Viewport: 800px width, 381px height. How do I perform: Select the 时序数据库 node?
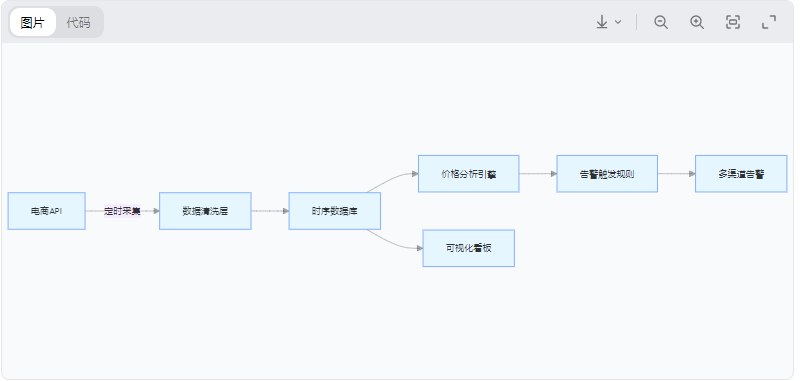pyautogui.click(x=335, y=211)
